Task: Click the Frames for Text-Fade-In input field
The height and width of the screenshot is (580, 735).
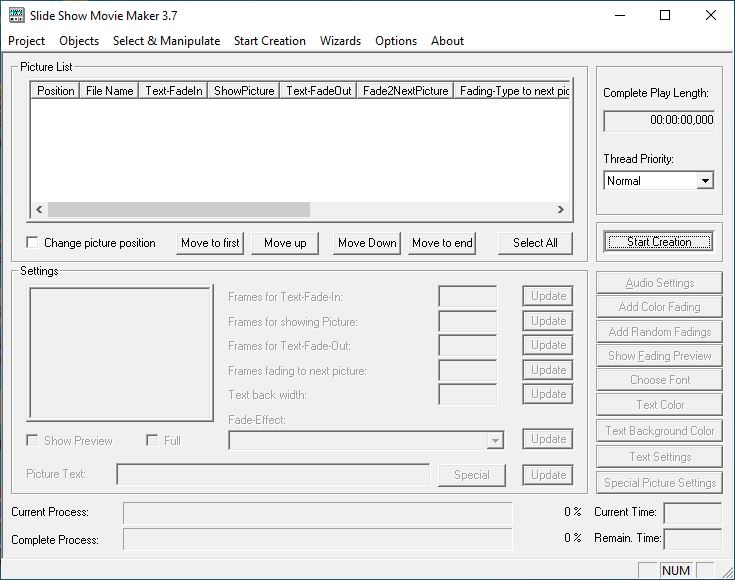Action: (467, 296)
